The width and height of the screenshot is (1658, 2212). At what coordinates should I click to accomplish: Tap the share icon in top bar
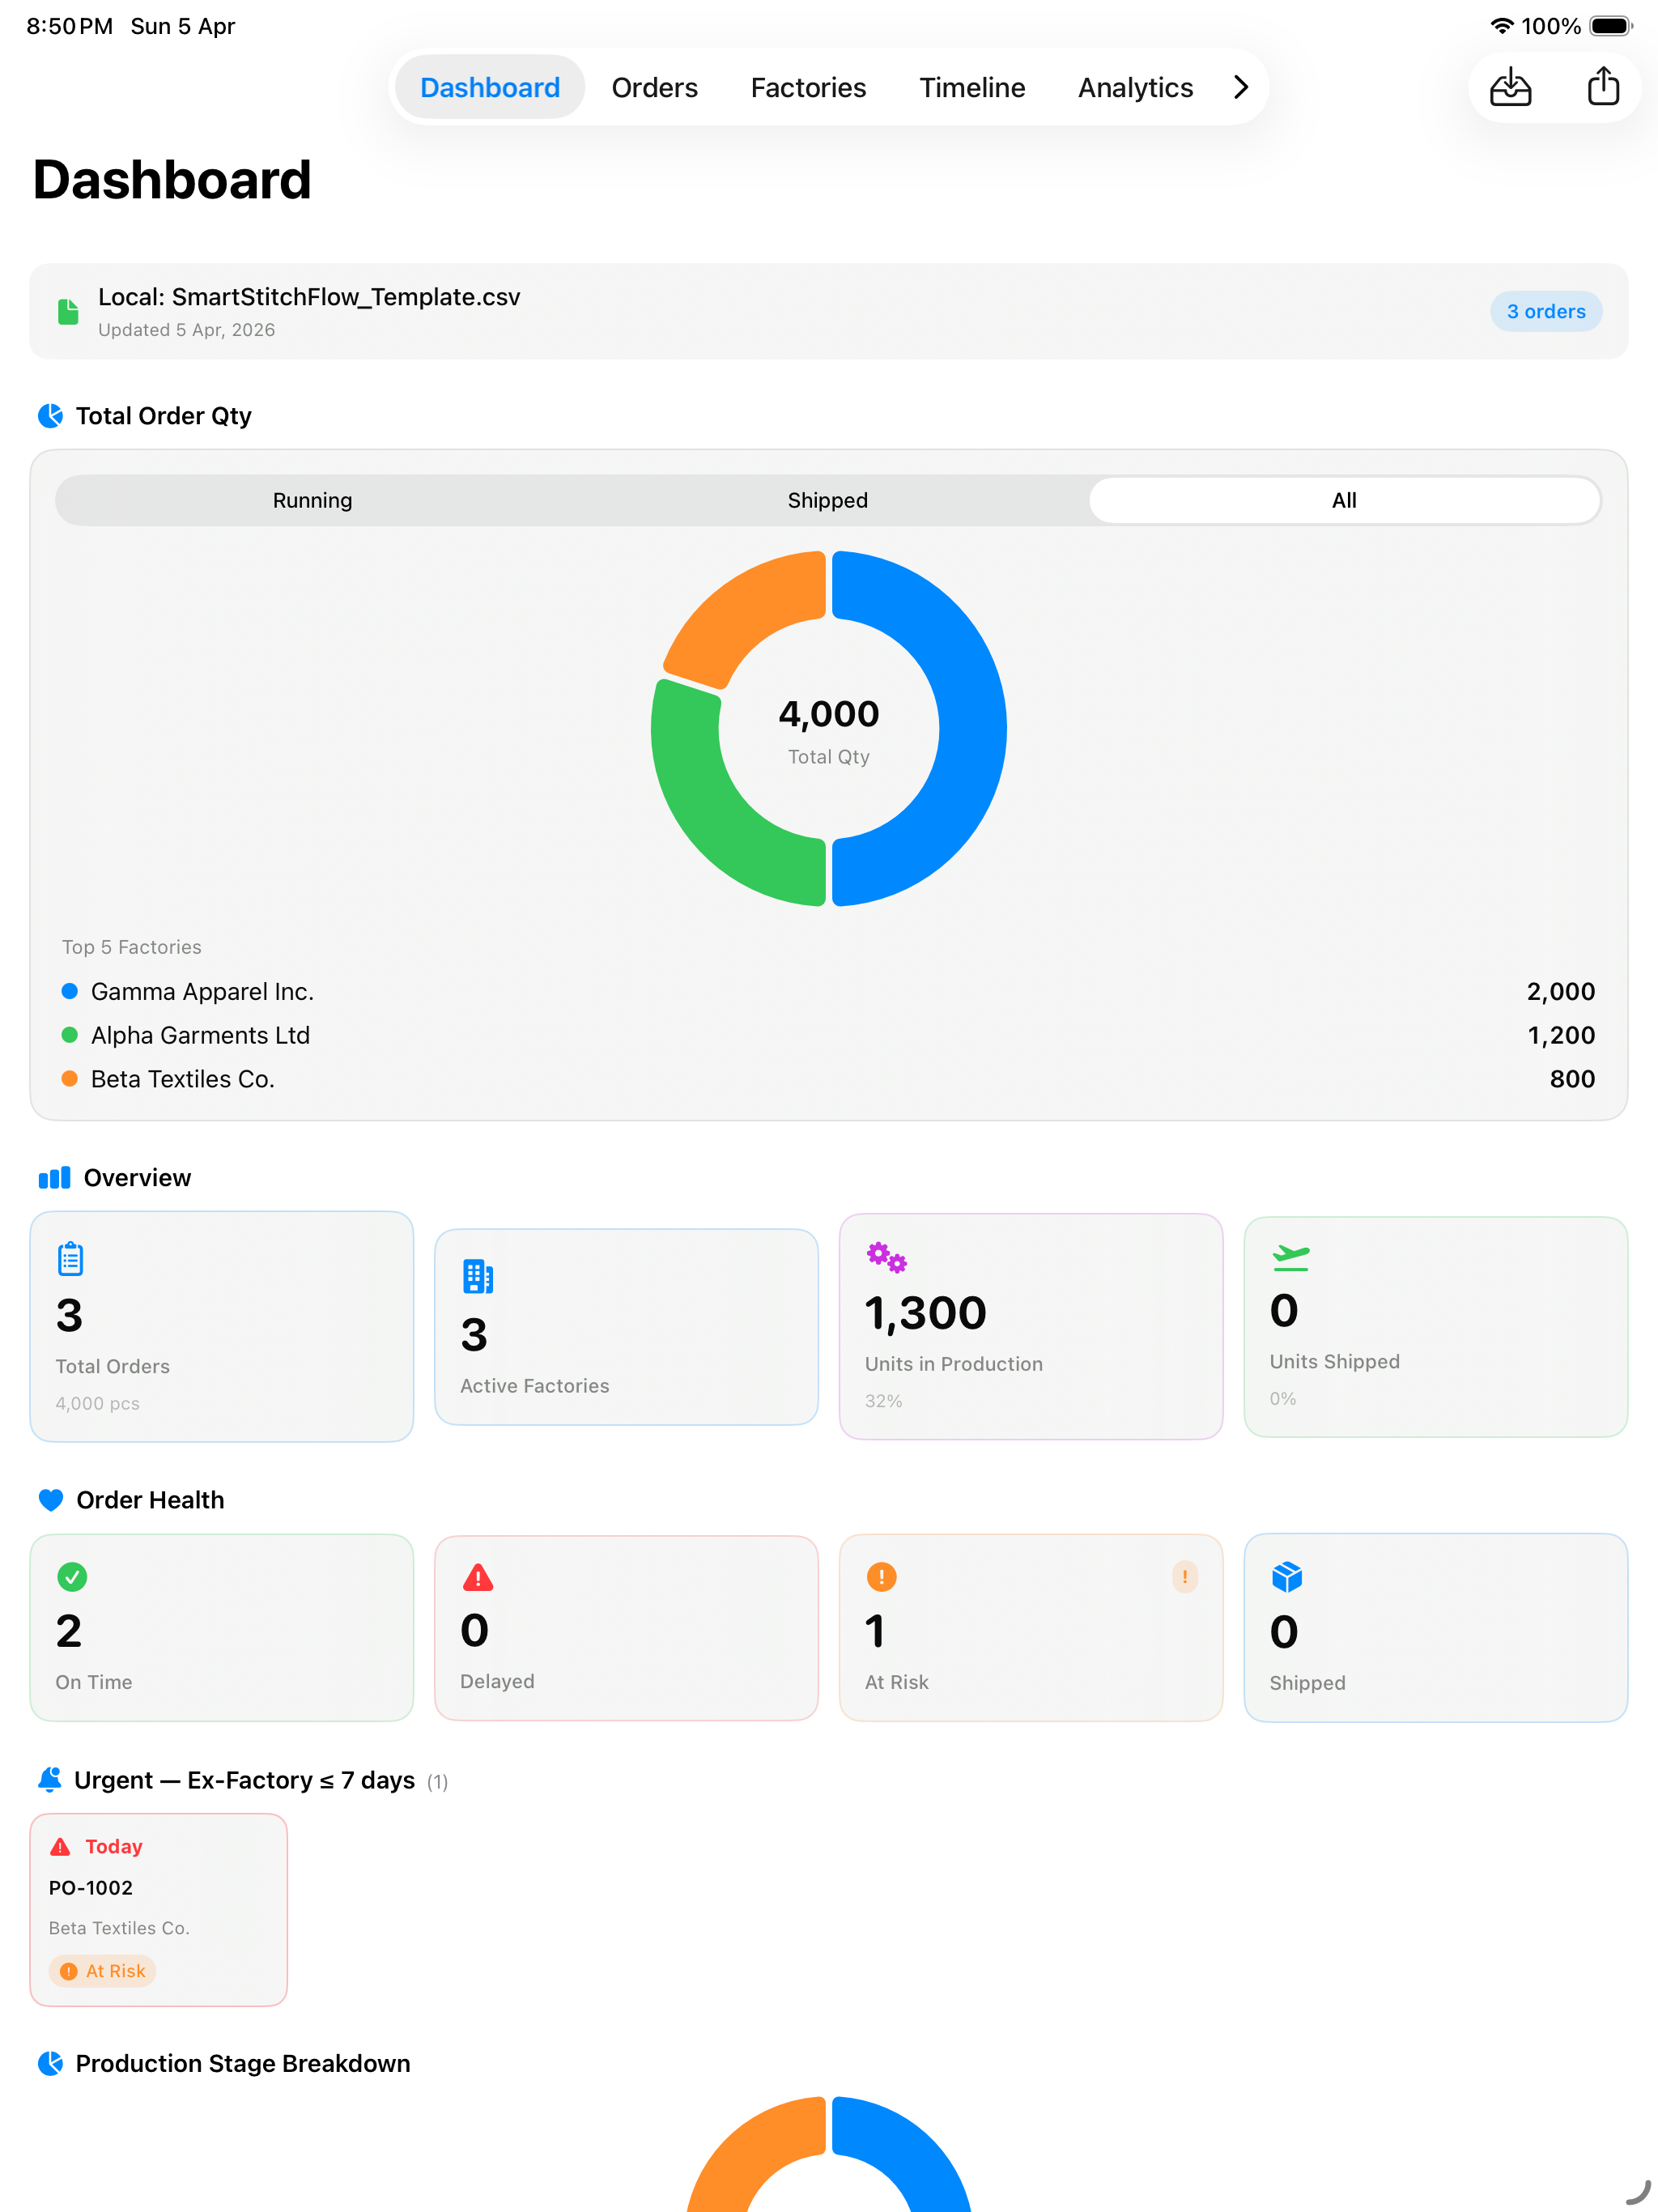point(1603,86)
